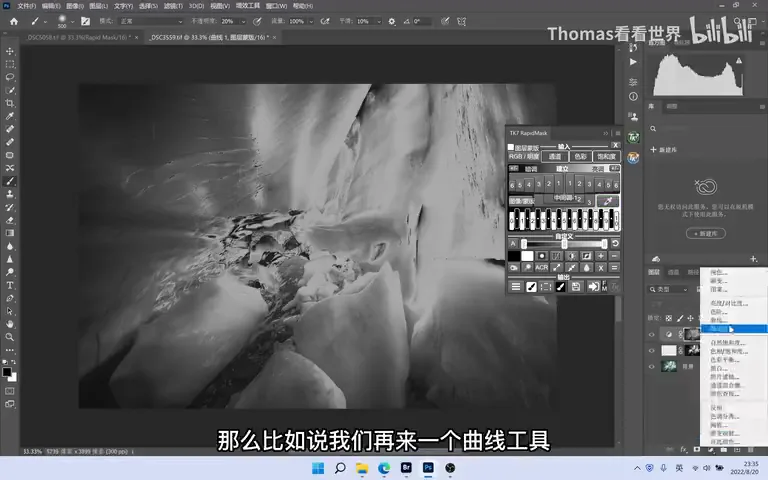Open smoothing options gear icon
This screenshot has height=480, width=768.
click(x=392, y=22)
